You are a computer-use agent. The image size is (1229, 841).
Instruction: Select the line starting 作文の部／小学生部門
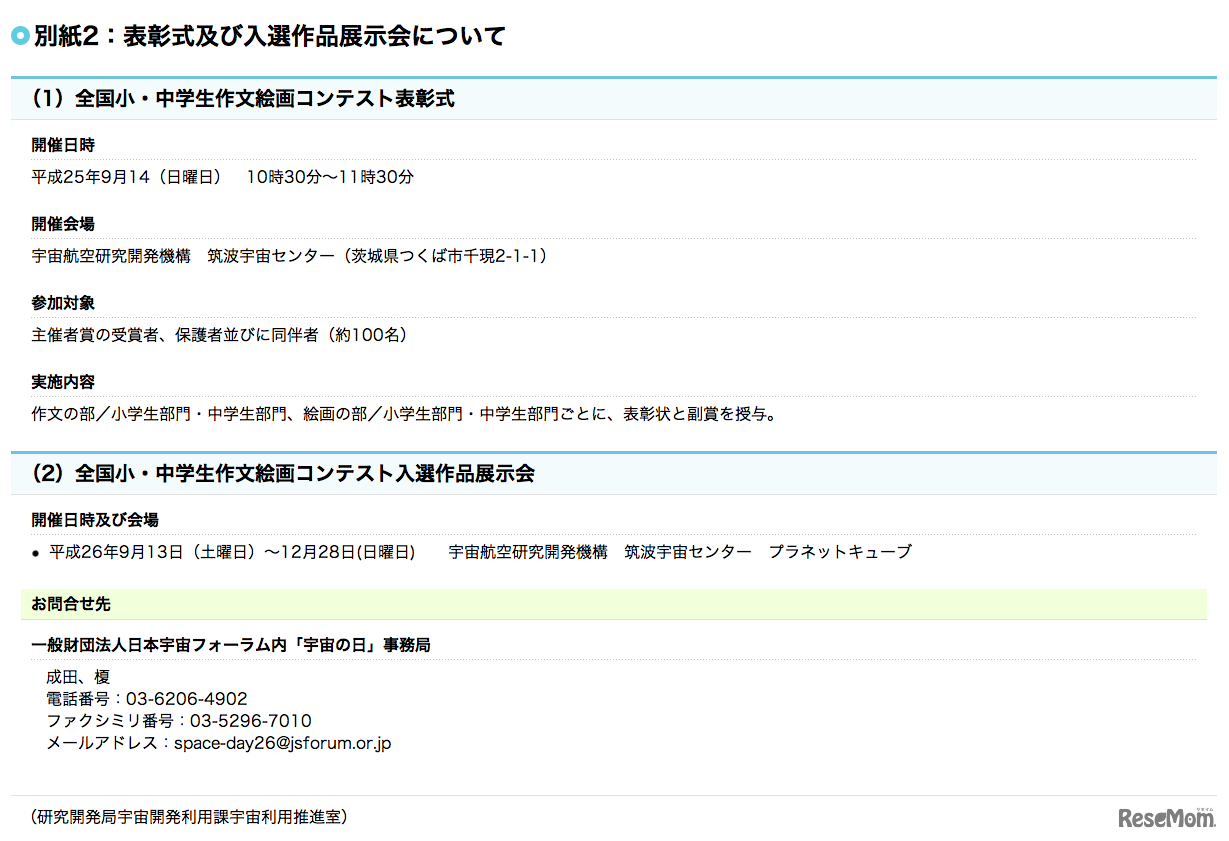coord(404,414)
